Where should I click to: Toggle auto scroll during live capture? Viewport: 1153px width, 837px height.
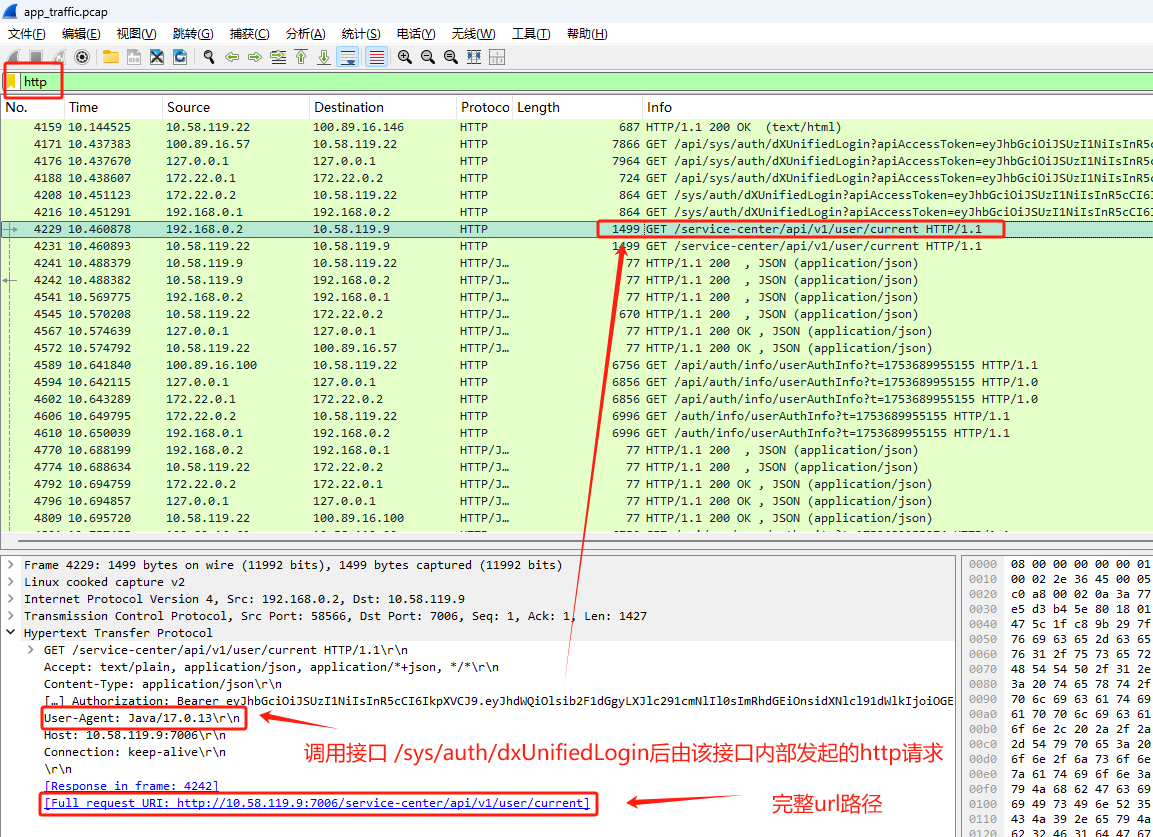click(x=348, y=57)
